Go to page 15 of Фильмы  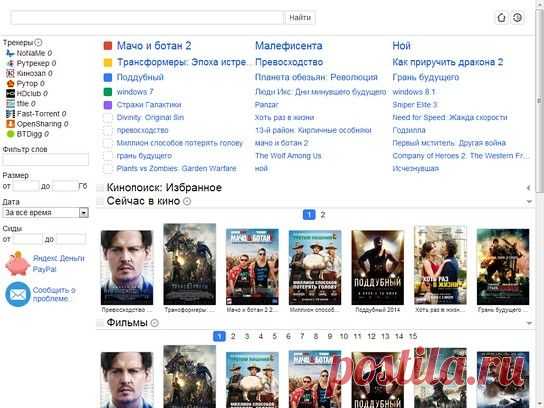413,336
